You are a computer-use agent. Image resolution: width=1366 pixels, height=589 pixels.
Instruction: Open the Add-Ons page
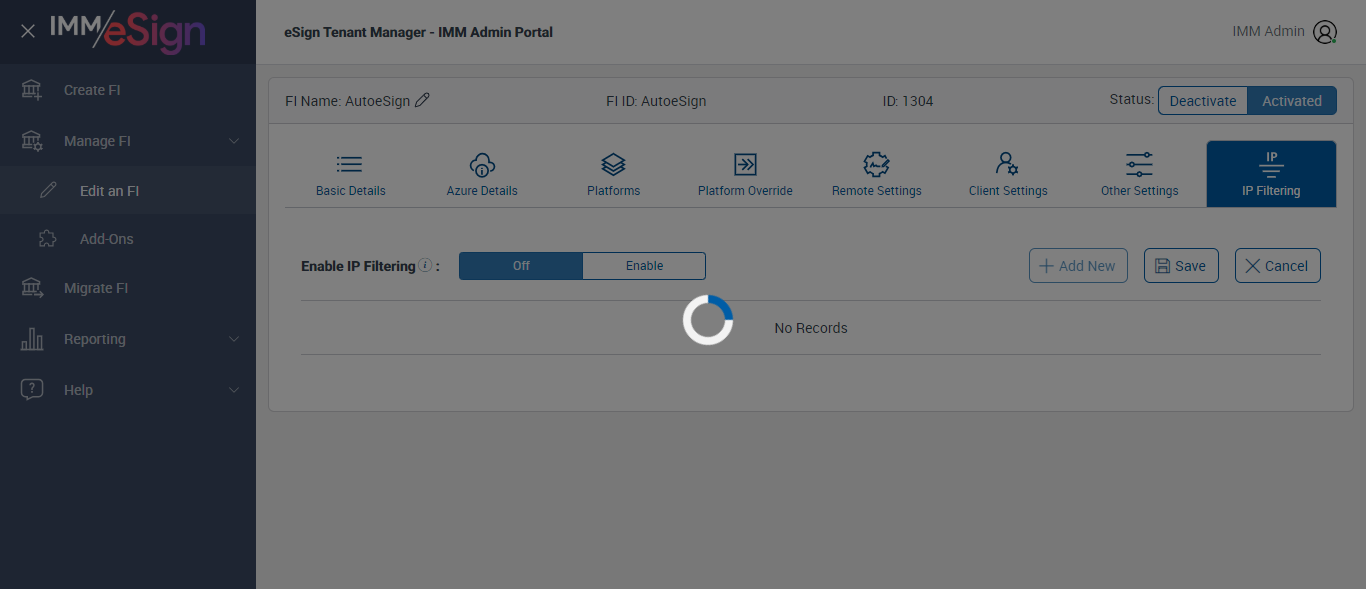(x=128, y=239)
